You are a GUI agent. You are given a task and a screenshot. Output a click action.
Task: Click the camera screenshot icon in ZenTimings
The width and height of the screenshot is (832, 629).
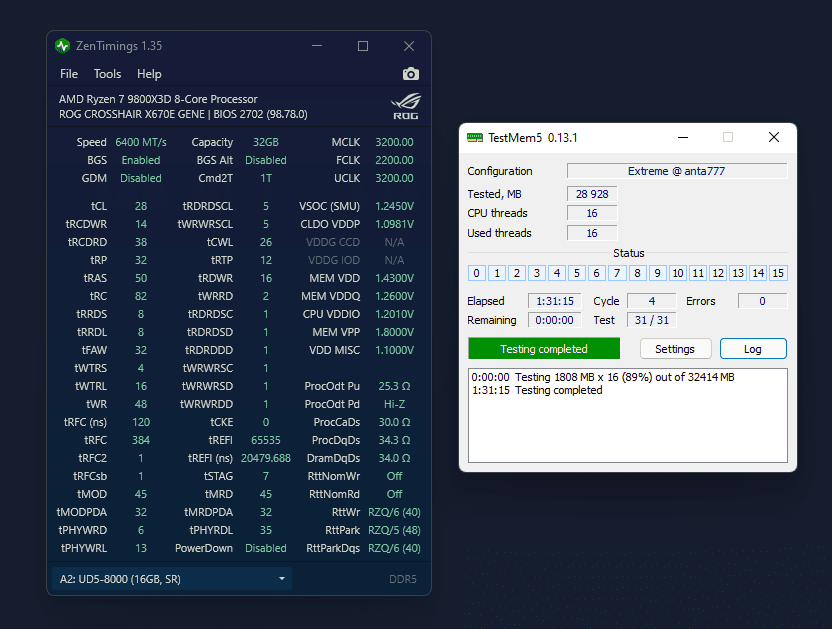[x=410, y=74]
